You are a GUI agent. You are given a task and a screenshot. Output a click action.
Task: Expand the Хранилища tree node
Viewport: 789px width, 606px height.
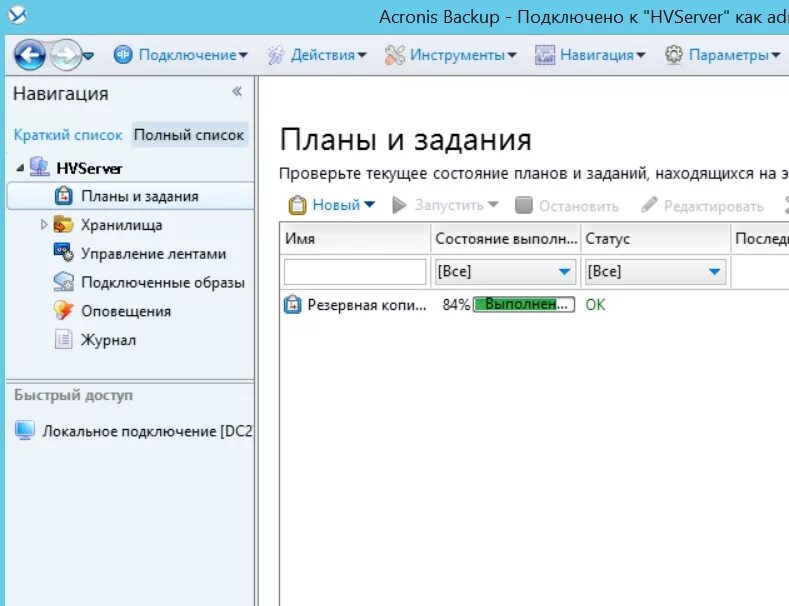click(x=44, y=224)
